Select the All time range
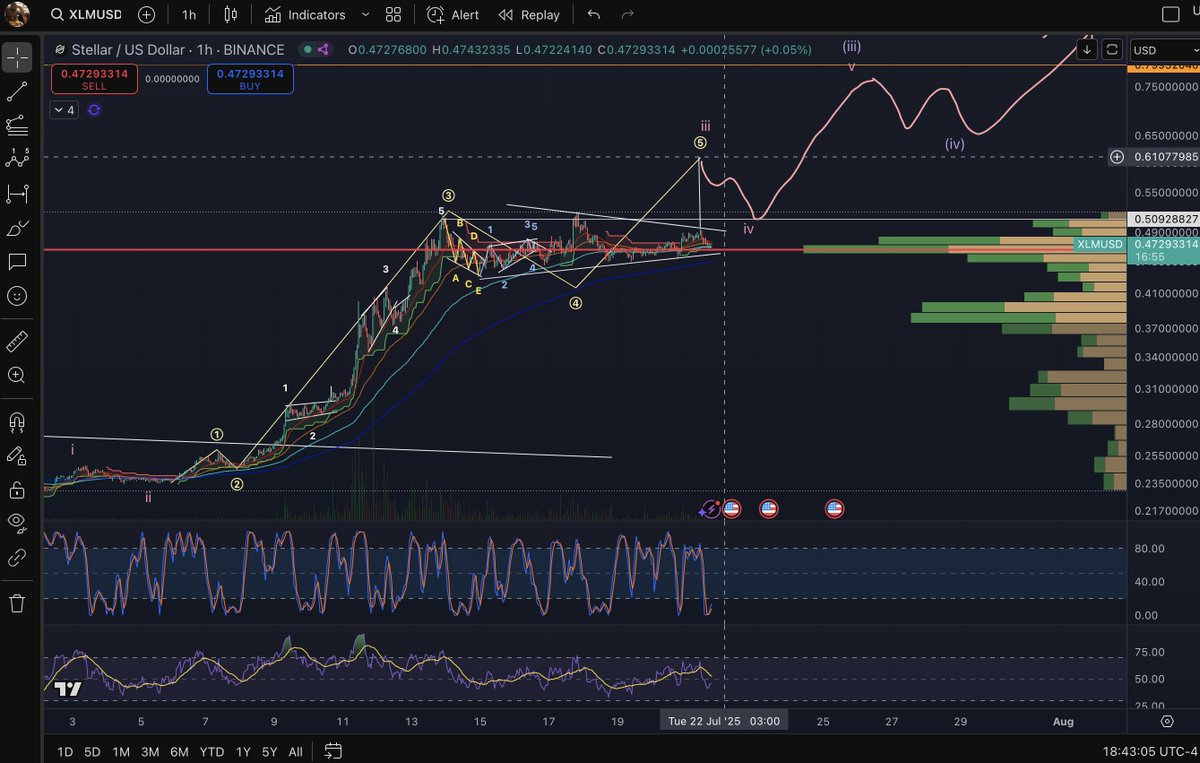 point(296,751)
